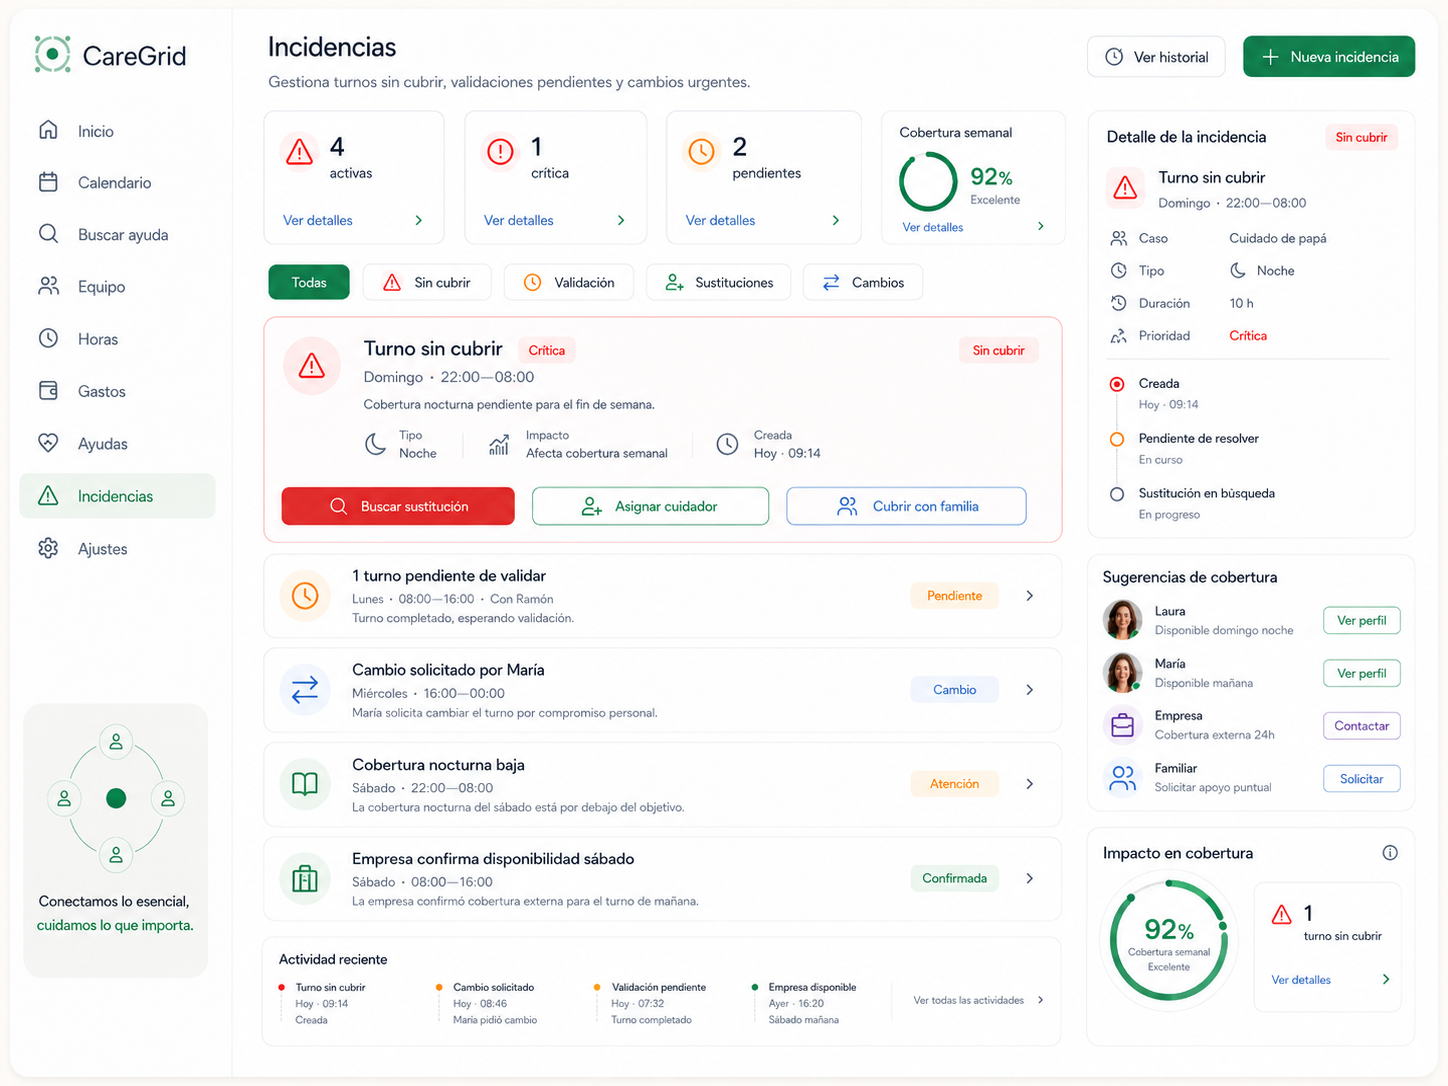Viewport: 1448px width, 1086px height.
Task: Click the Creada timeline marker
Action: click(1117, 384)
